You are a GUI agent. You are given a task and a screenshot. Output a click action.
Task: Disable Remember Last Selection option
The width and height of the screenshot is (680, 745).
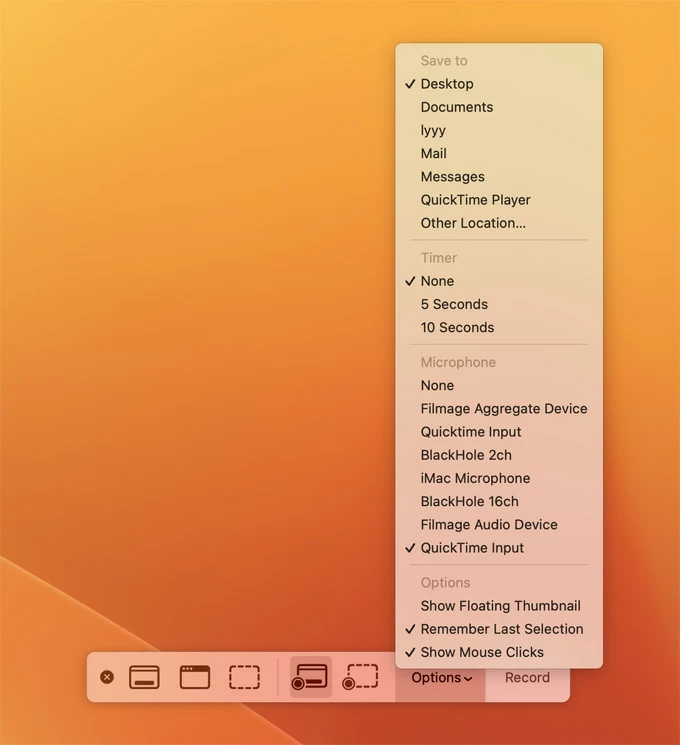[x=501, y=629]
